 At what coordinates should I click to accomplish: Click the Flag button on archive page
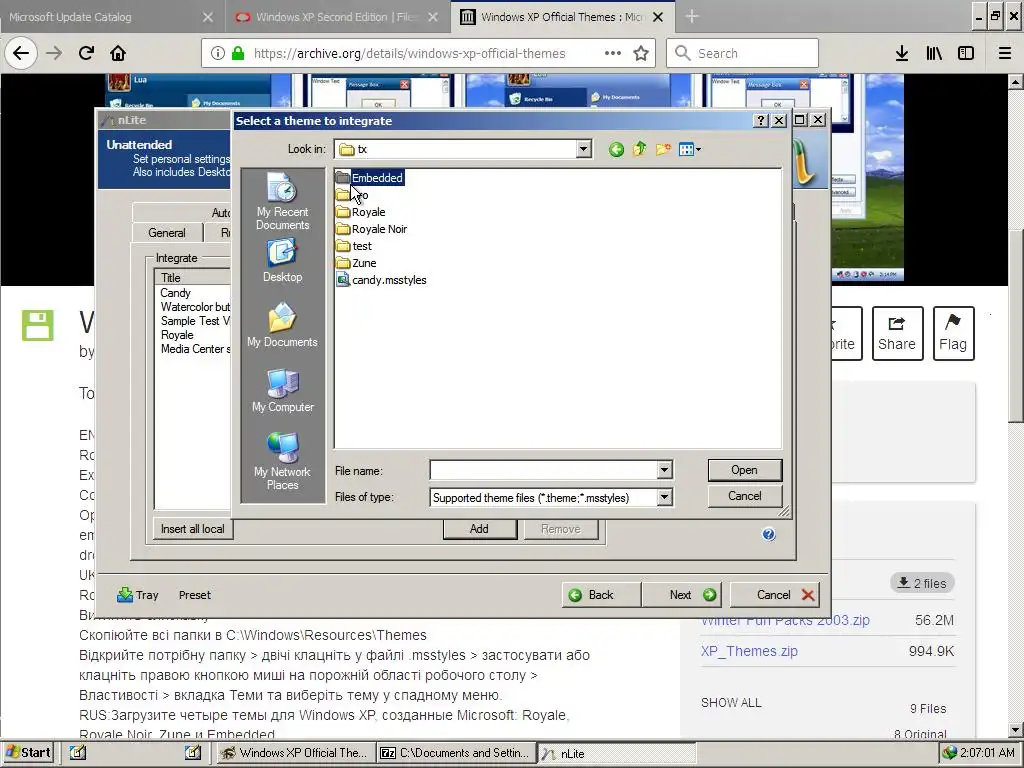coord(953,333)
